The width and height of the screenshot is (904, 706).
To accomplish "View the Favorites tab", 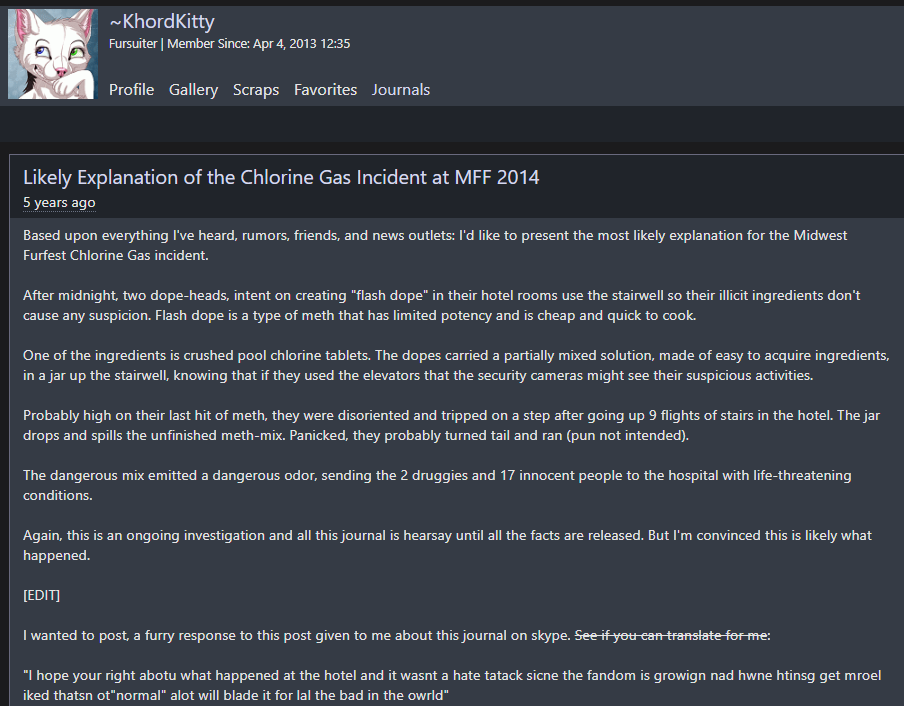I will [x=325, y=90].
